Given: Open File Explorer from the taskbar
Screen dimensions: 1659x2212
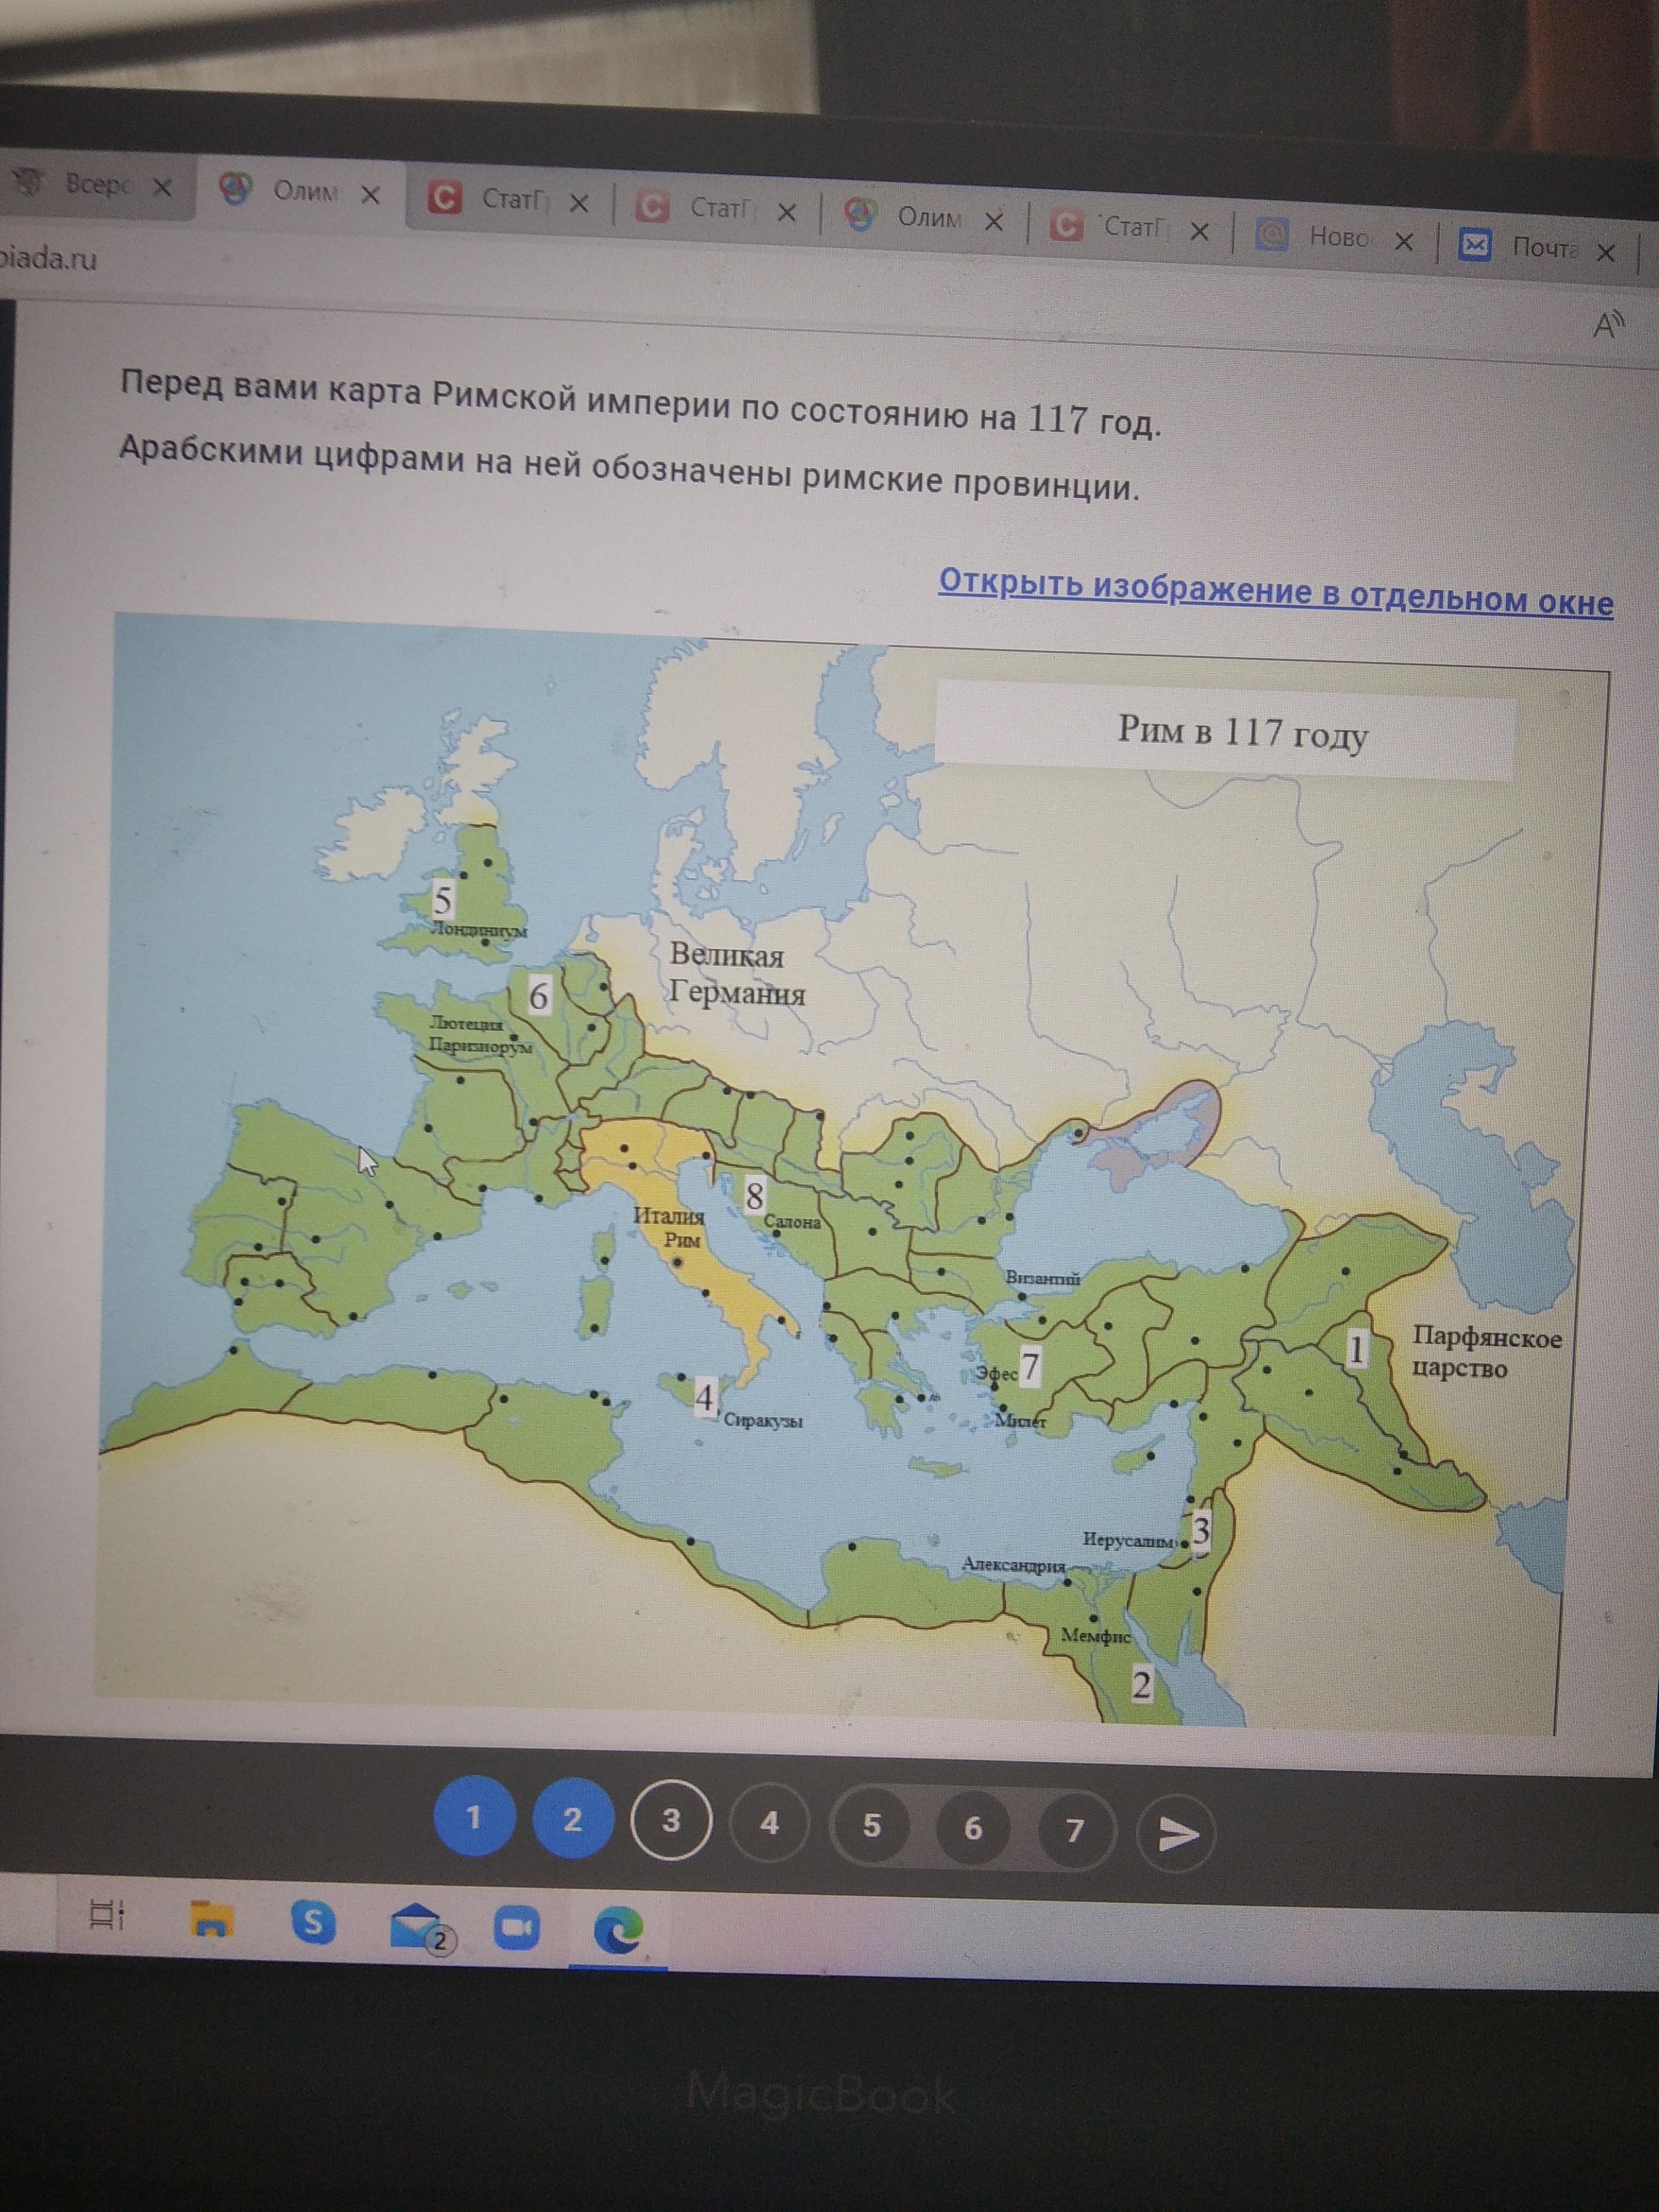Looking at the screenshot, I should click(211, 1919).
